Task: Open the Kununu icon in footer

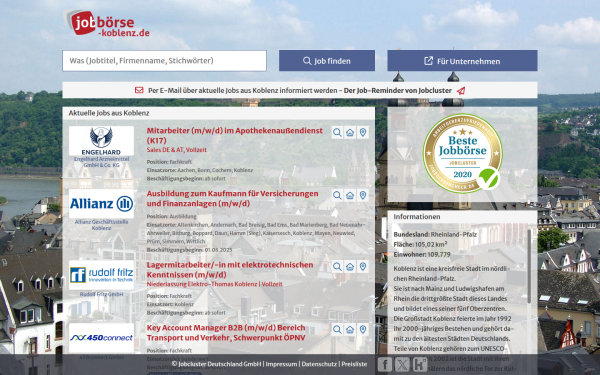Action: (420, 364)
